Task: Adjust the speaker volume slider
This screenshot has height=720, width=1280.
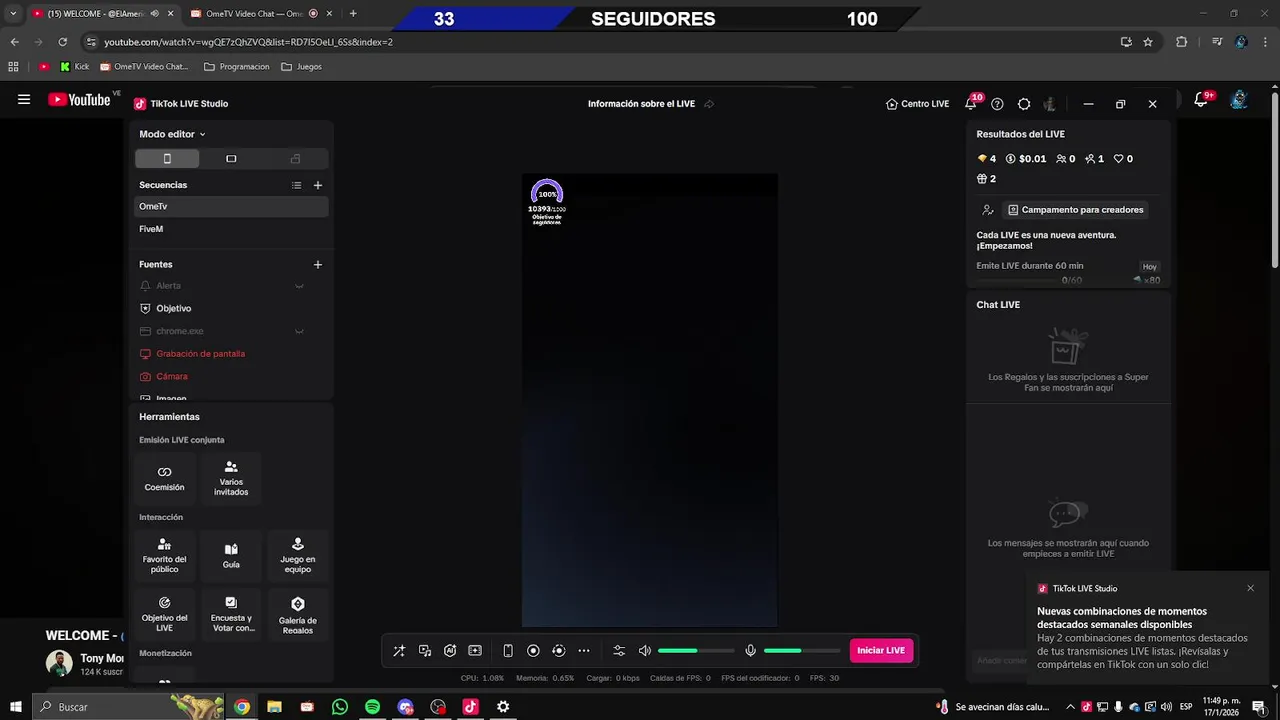Action: tap(696, 650)
